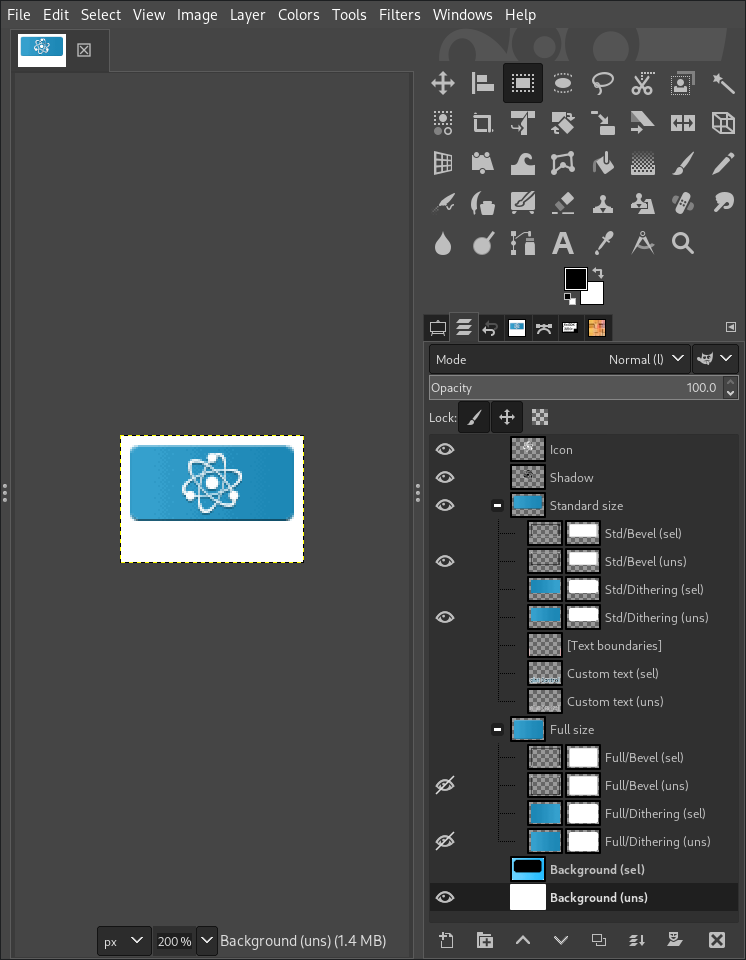This screenshot has height=960, width=746.
Task: Create a new layer group
Action: (x=484, y=940)
